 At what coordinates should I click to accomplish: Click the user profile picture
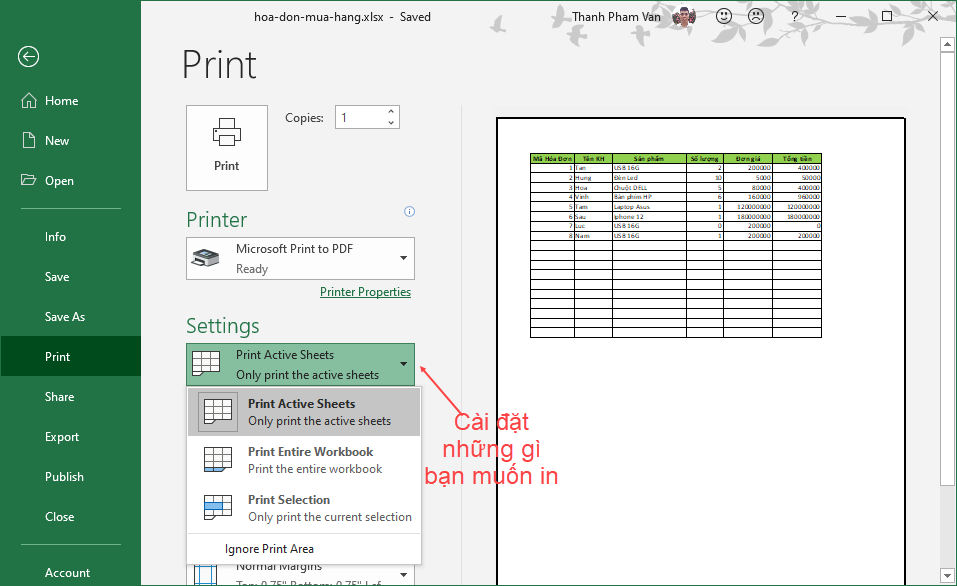684,16
